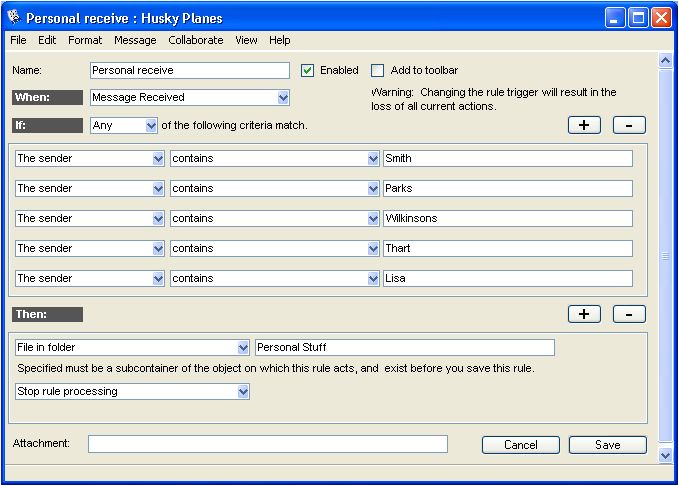
Task: Click the app icon in title bar
Action: pos(14,18)
